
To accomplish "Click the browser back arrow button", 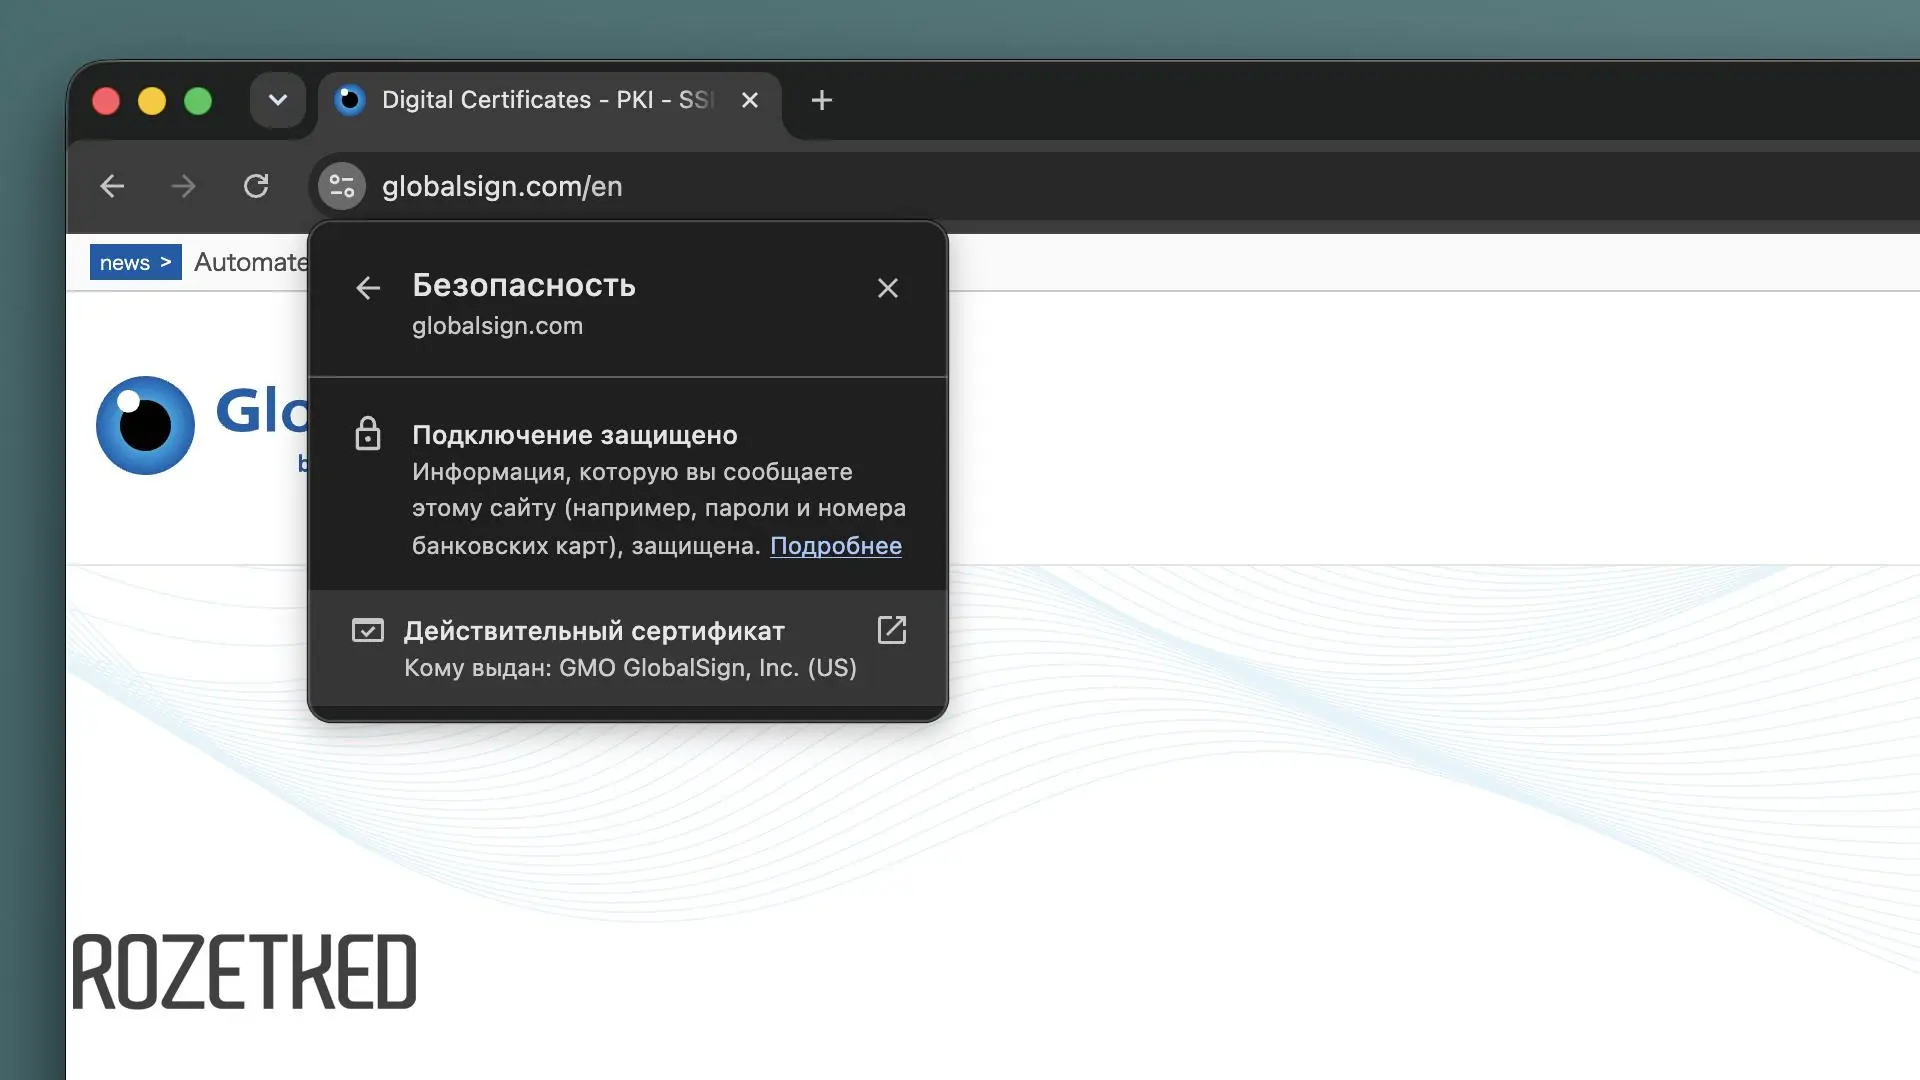I will coord(112,186).
